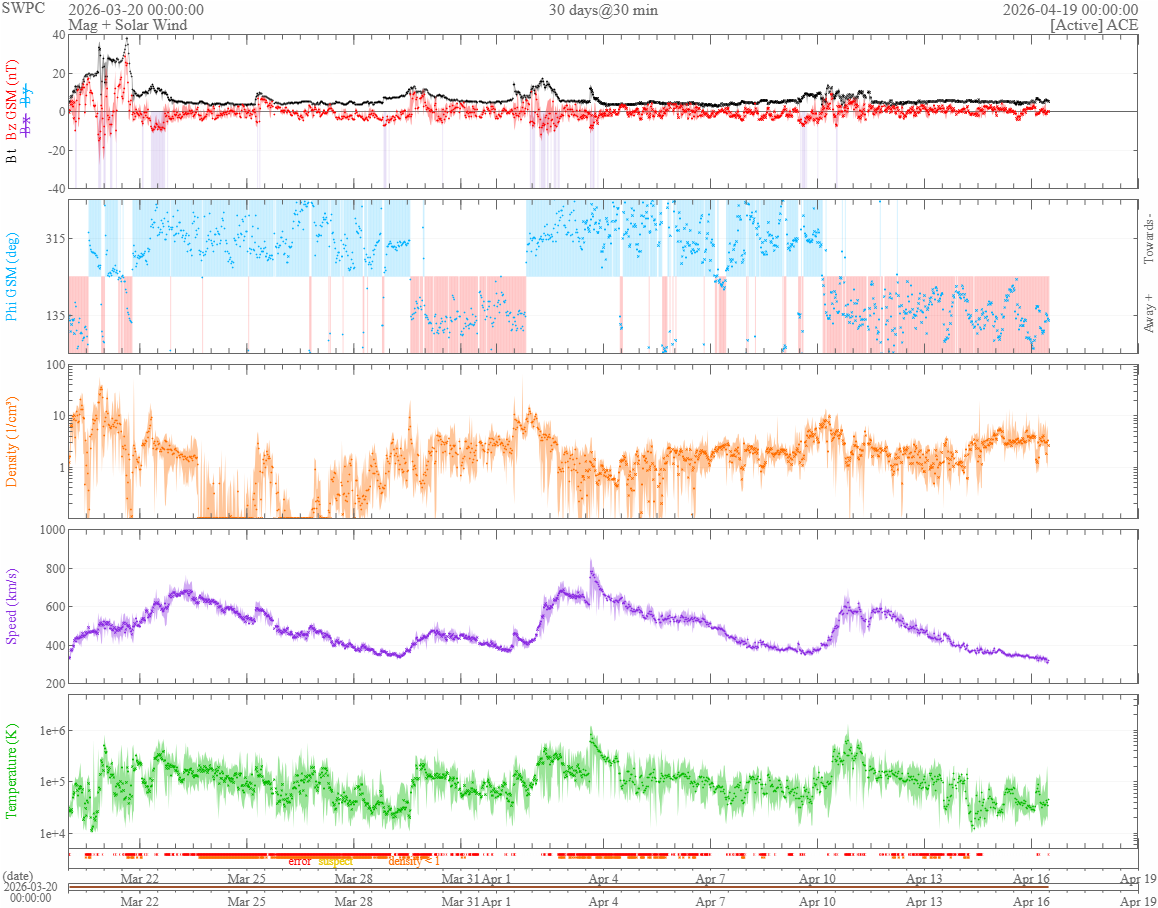
Task: Click the end date 2026-04-19 00:00:00
Action: click(x=1070, y=10)
